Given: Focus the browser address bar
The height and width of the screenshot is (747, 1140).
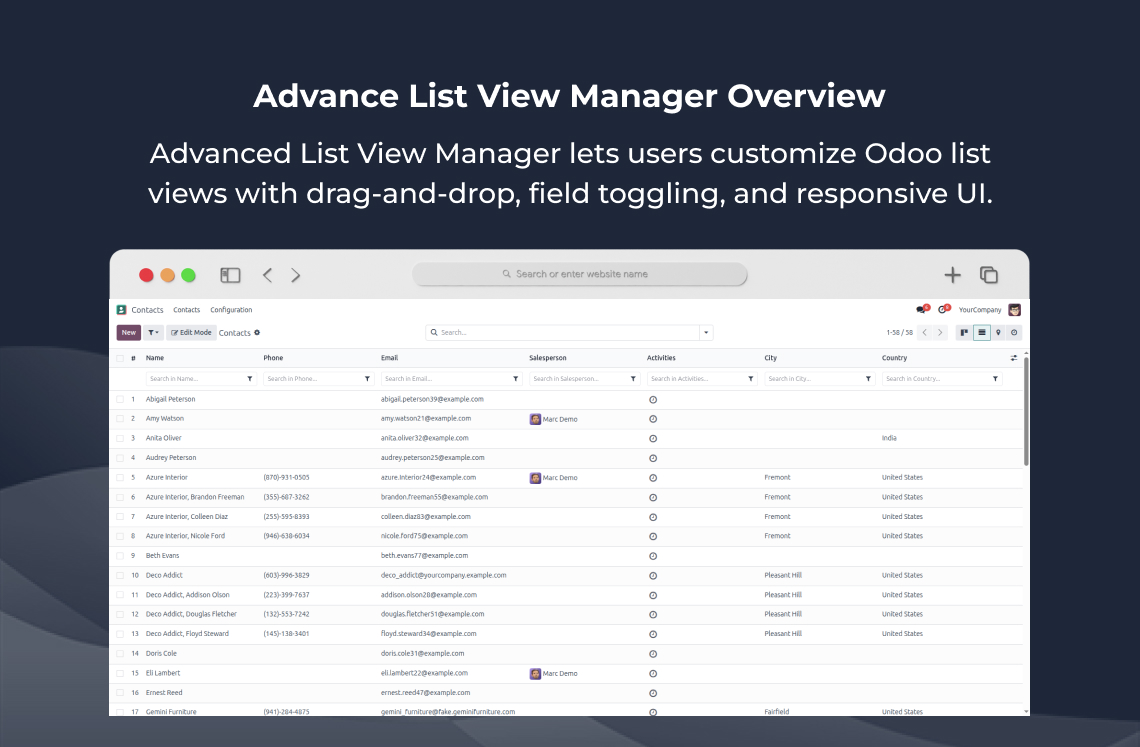Looking at the screenshot, I should [579, 274].
